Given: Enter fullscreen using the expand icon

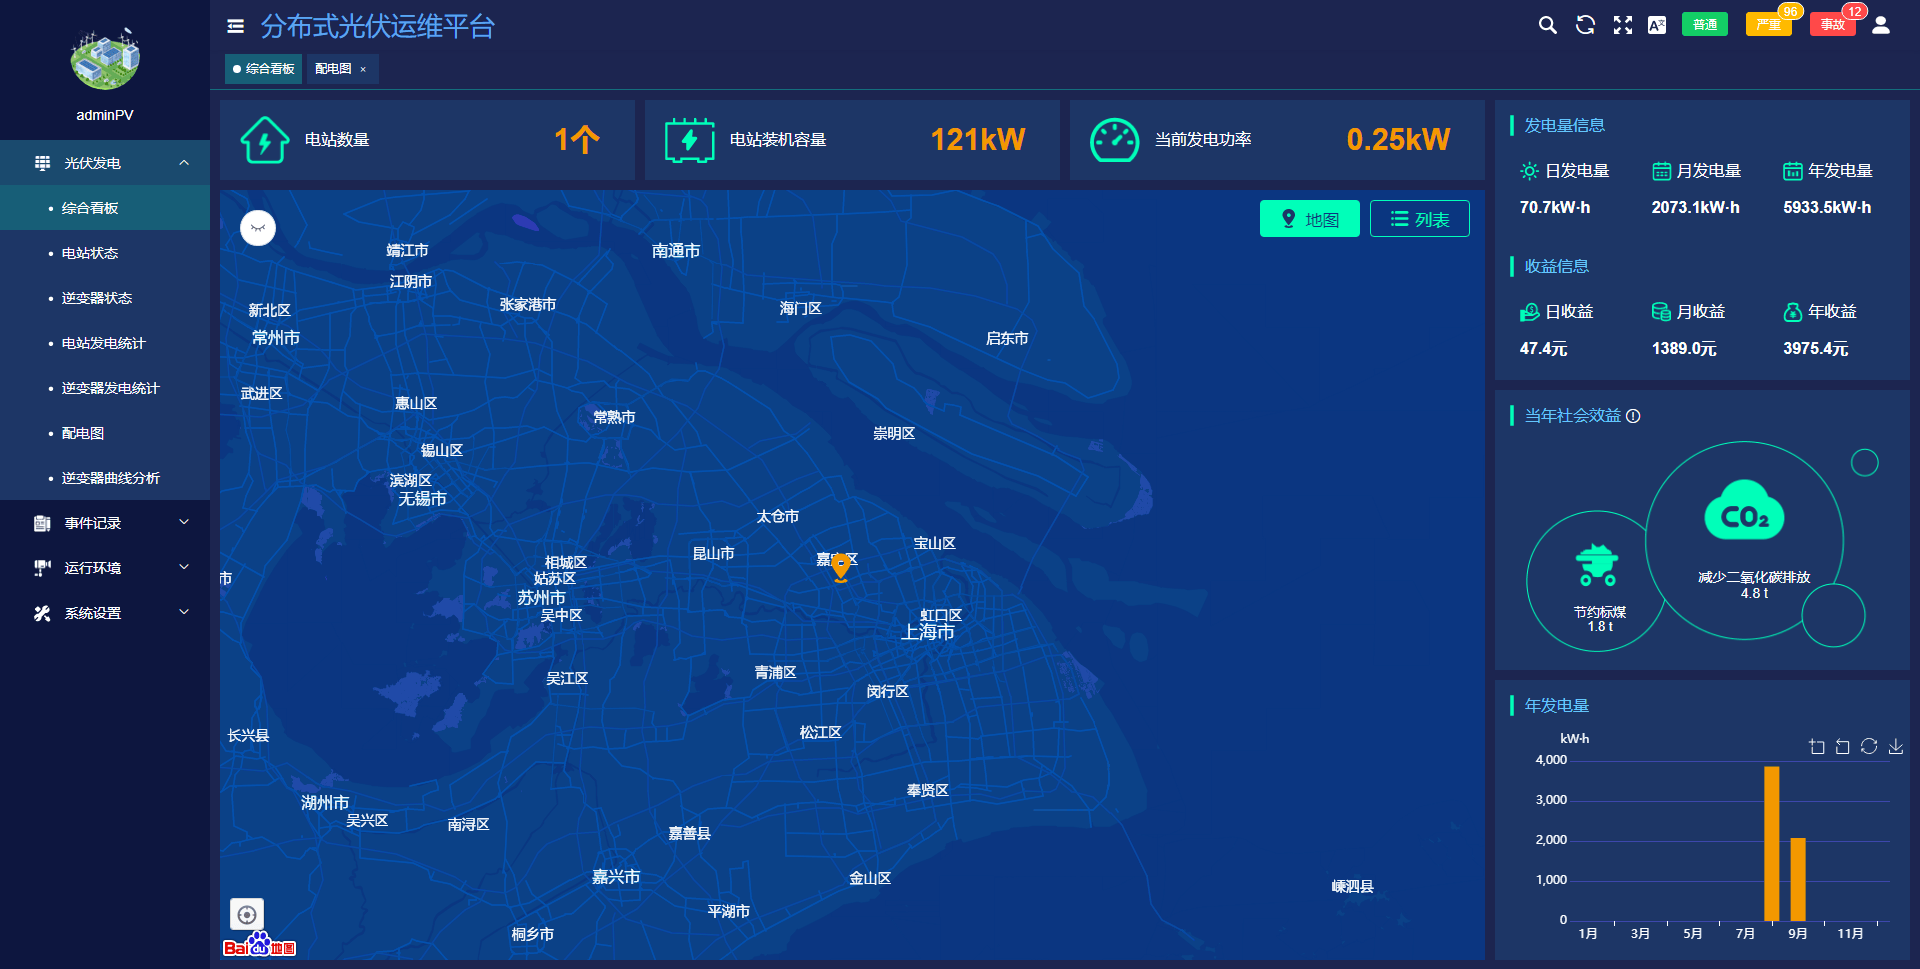Looking at the screenshot, I should click(x=1622, y=25).
